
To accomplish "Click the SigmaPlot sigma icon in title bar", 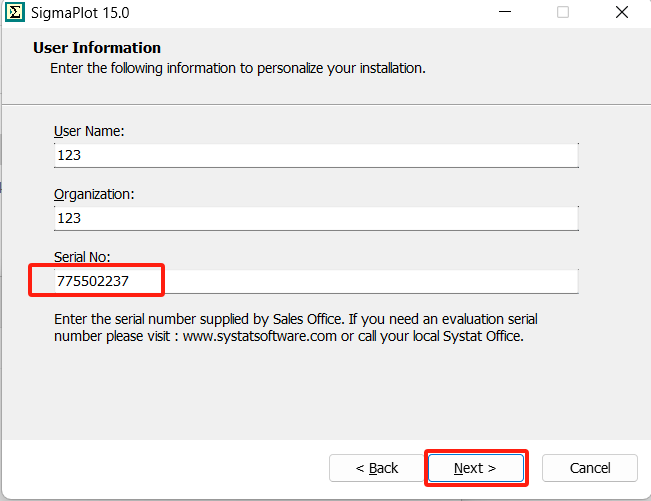I will coord(14,13).
